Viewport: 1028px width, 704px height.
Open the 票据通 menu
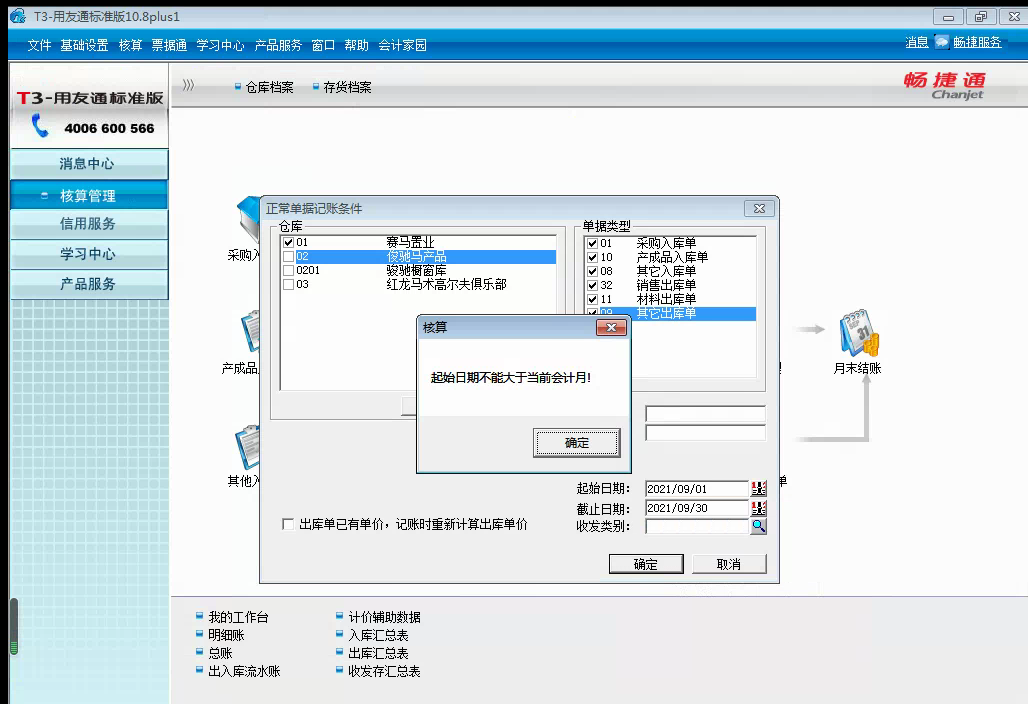(x=169, y=45)
